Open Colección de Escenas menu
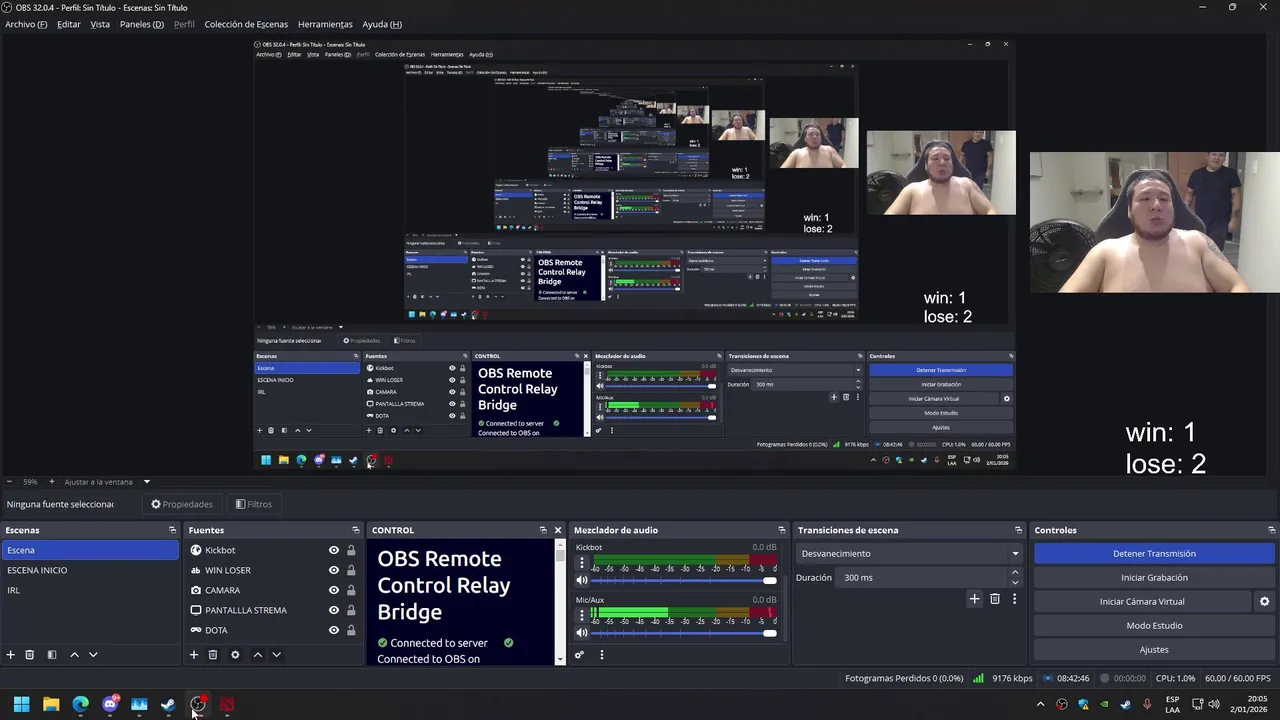 pyautogui.click(x=246, y=24)
